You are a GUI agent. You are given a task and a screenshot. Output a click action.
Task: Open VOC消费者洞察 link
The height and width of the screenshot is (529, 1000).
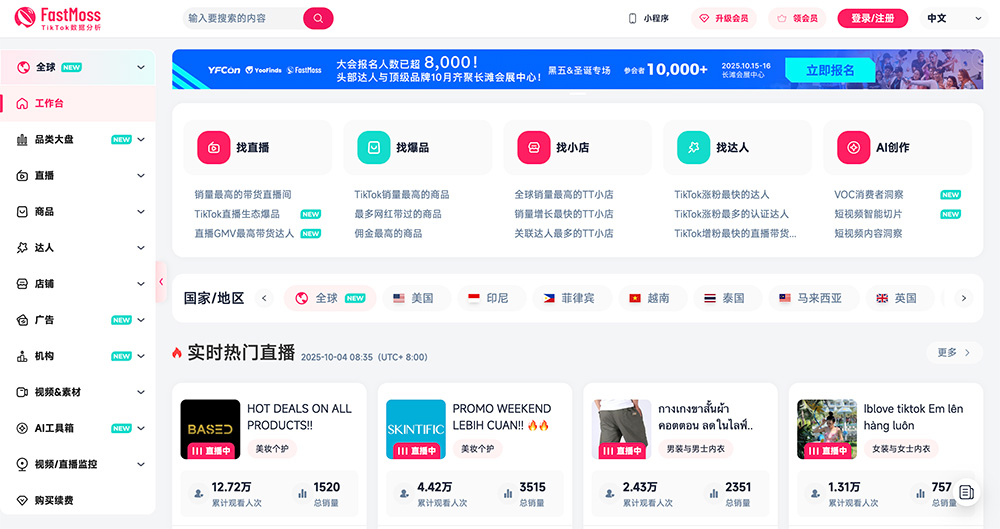coord(869,195)
